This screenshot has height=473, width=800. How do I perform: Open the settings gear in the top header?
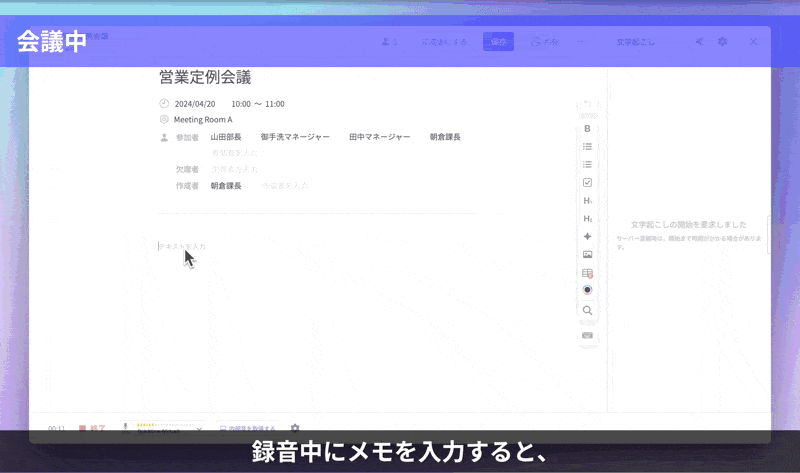(x=723, y=42)
